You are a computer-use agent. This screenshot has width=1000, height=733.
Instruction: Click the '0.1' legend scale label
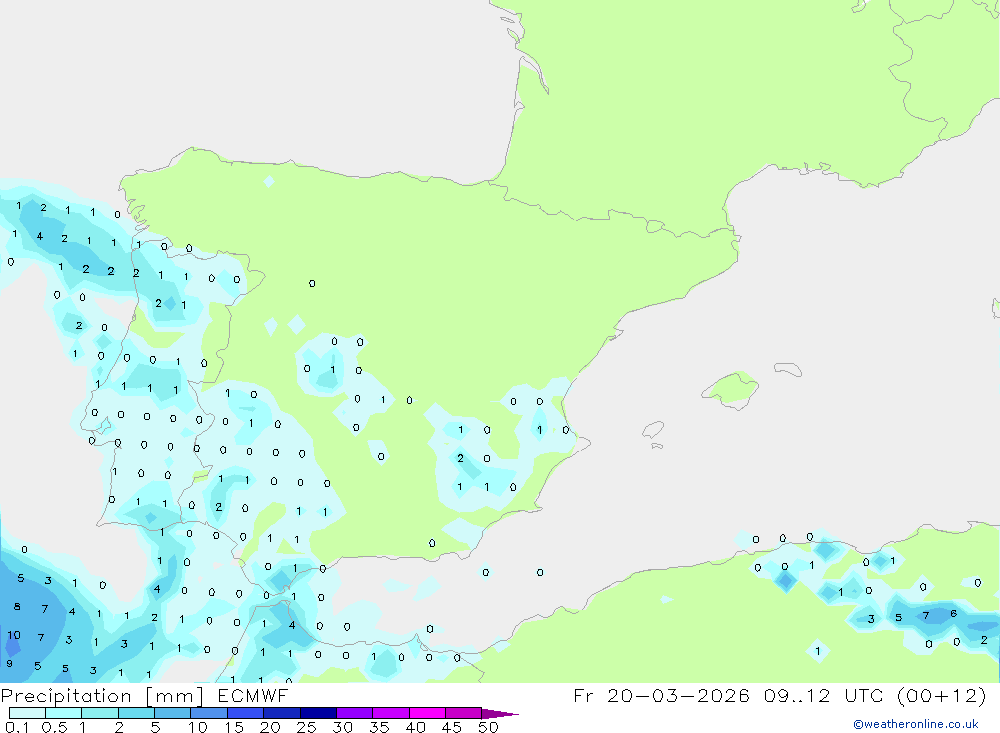17,727
